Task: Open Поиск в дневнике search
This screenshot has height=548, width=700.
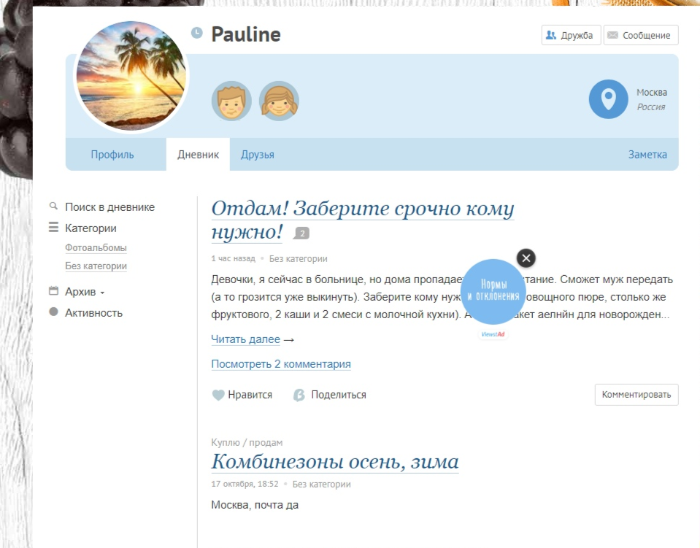Action: [109, 207]
